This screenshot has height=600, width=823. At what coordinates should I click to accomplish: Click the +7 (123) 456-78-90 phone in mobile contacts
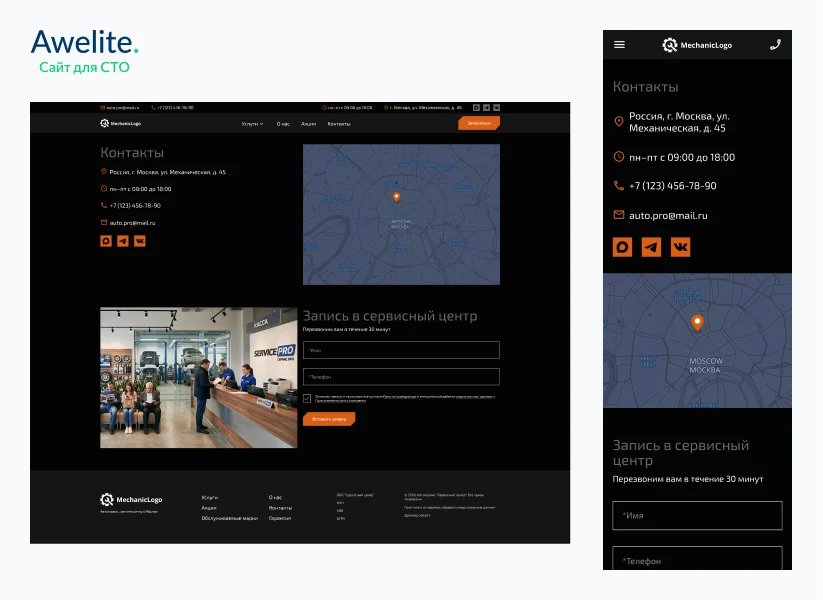672,186
